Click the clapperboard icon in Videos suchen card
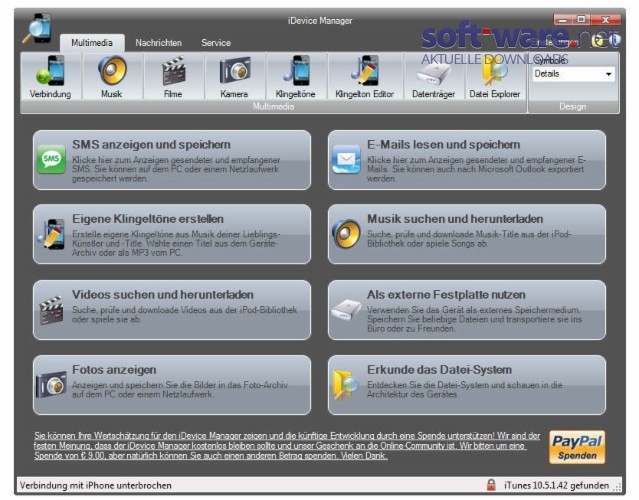Viewport: 639px width, 500px height. pyautogui.click(x=51, y=310)
